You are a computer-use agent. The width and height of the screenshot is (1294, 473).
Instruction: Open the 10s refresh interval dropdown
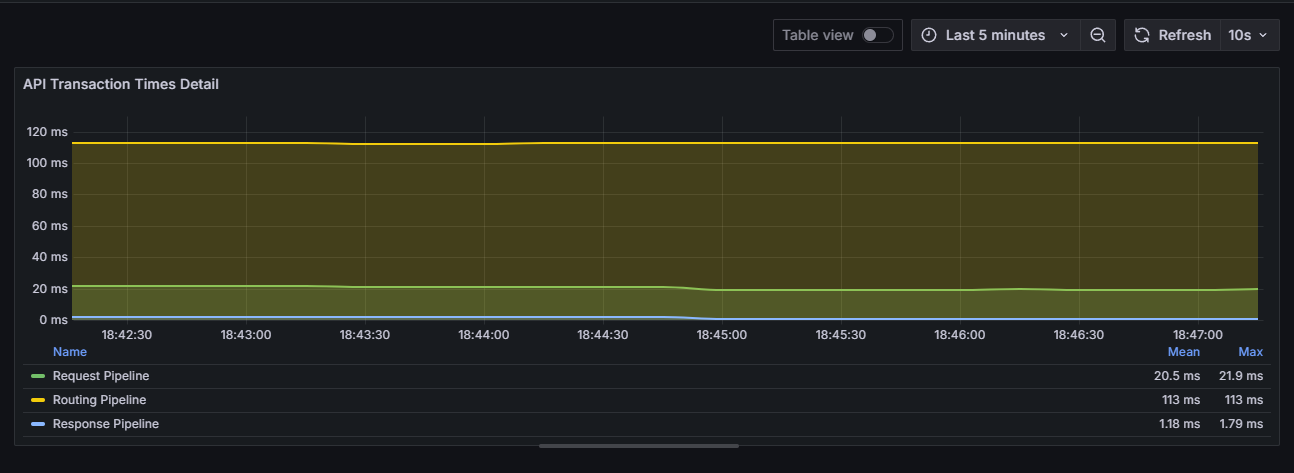tap(1248, 35)
